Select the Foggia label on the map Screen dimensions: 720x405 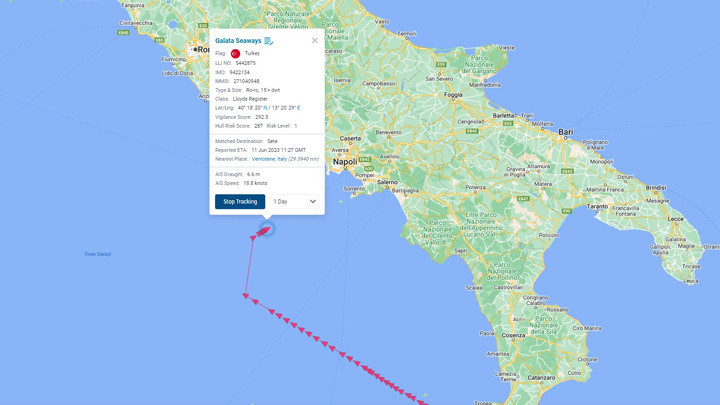(x=453, y=95)
